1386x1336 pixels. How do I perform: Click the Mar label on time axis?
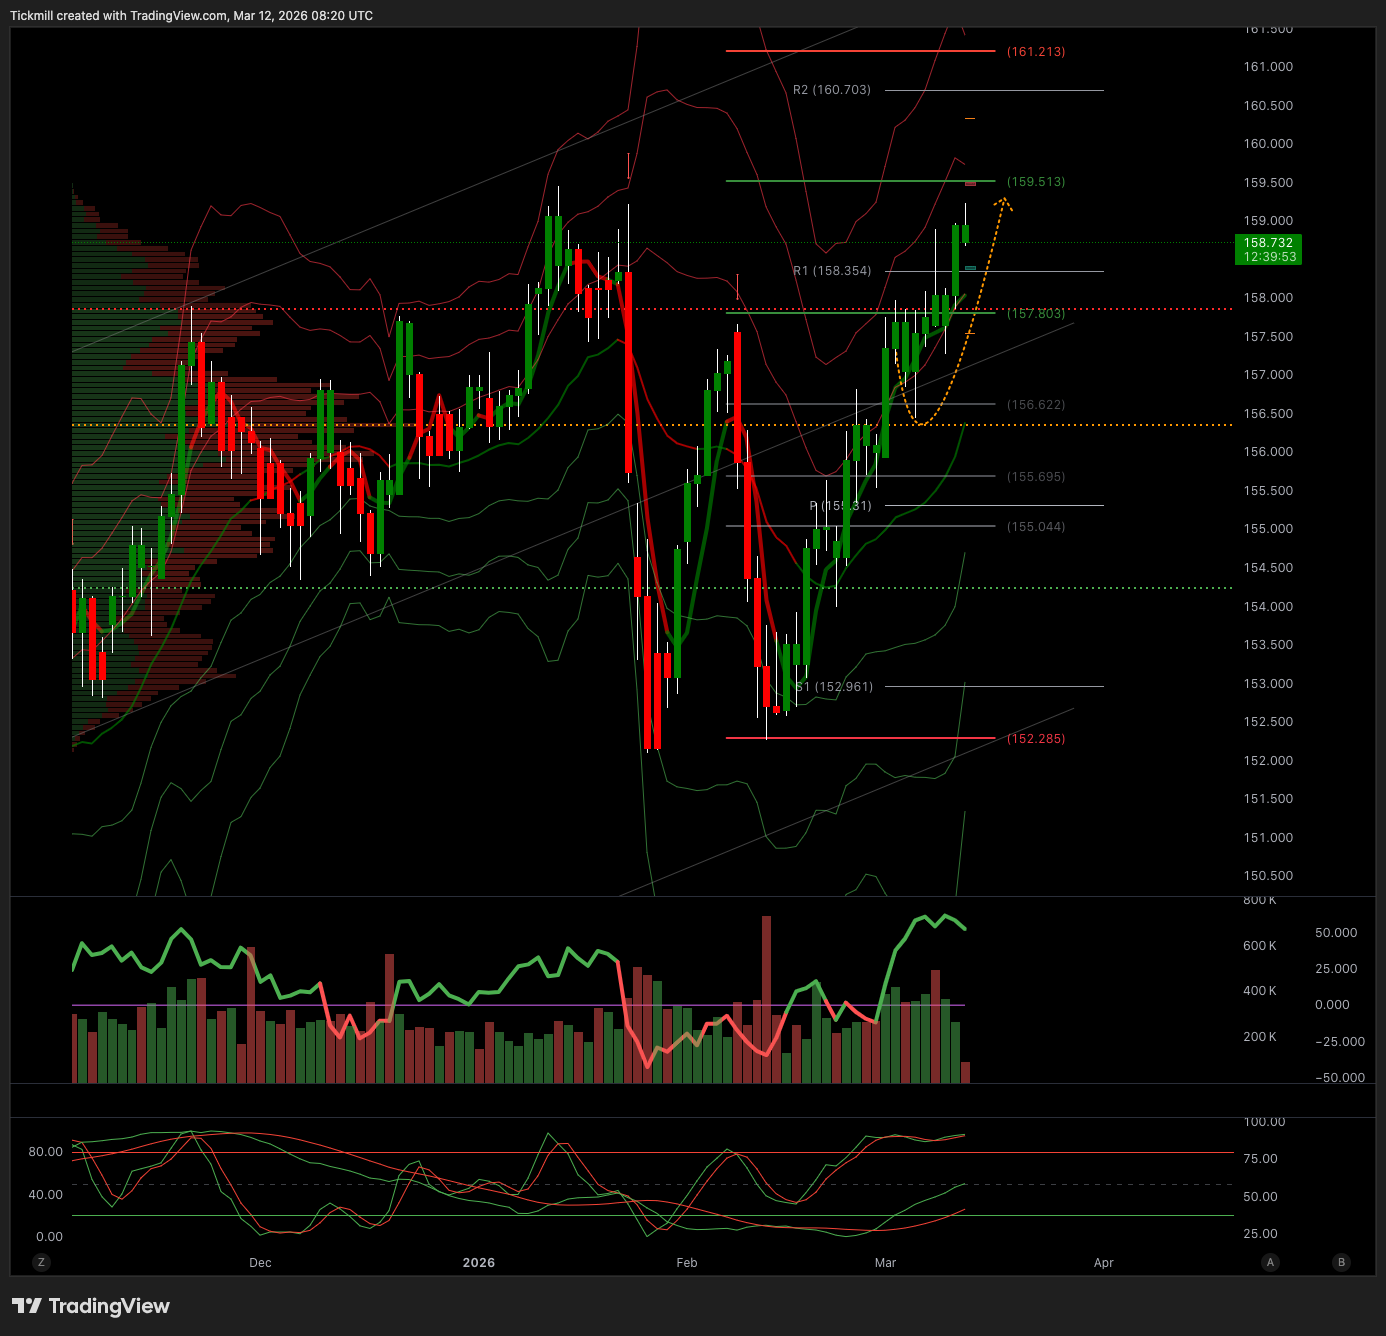pos(885,1263)
